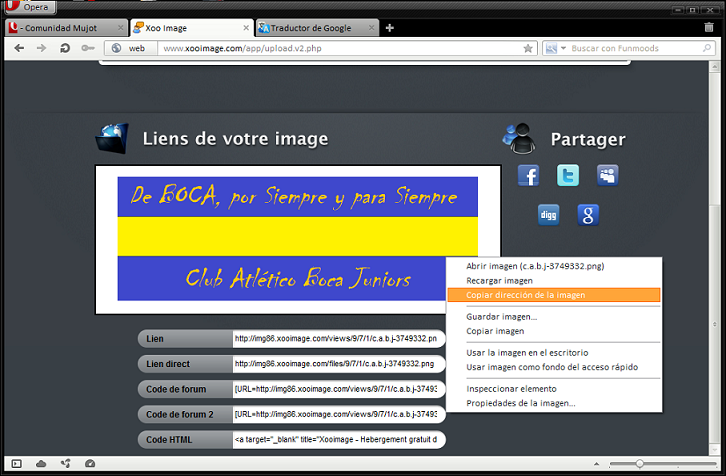726x476 pixels.
Task: Open Opera Turbo speedometer icon
Action: coord(90,463)
